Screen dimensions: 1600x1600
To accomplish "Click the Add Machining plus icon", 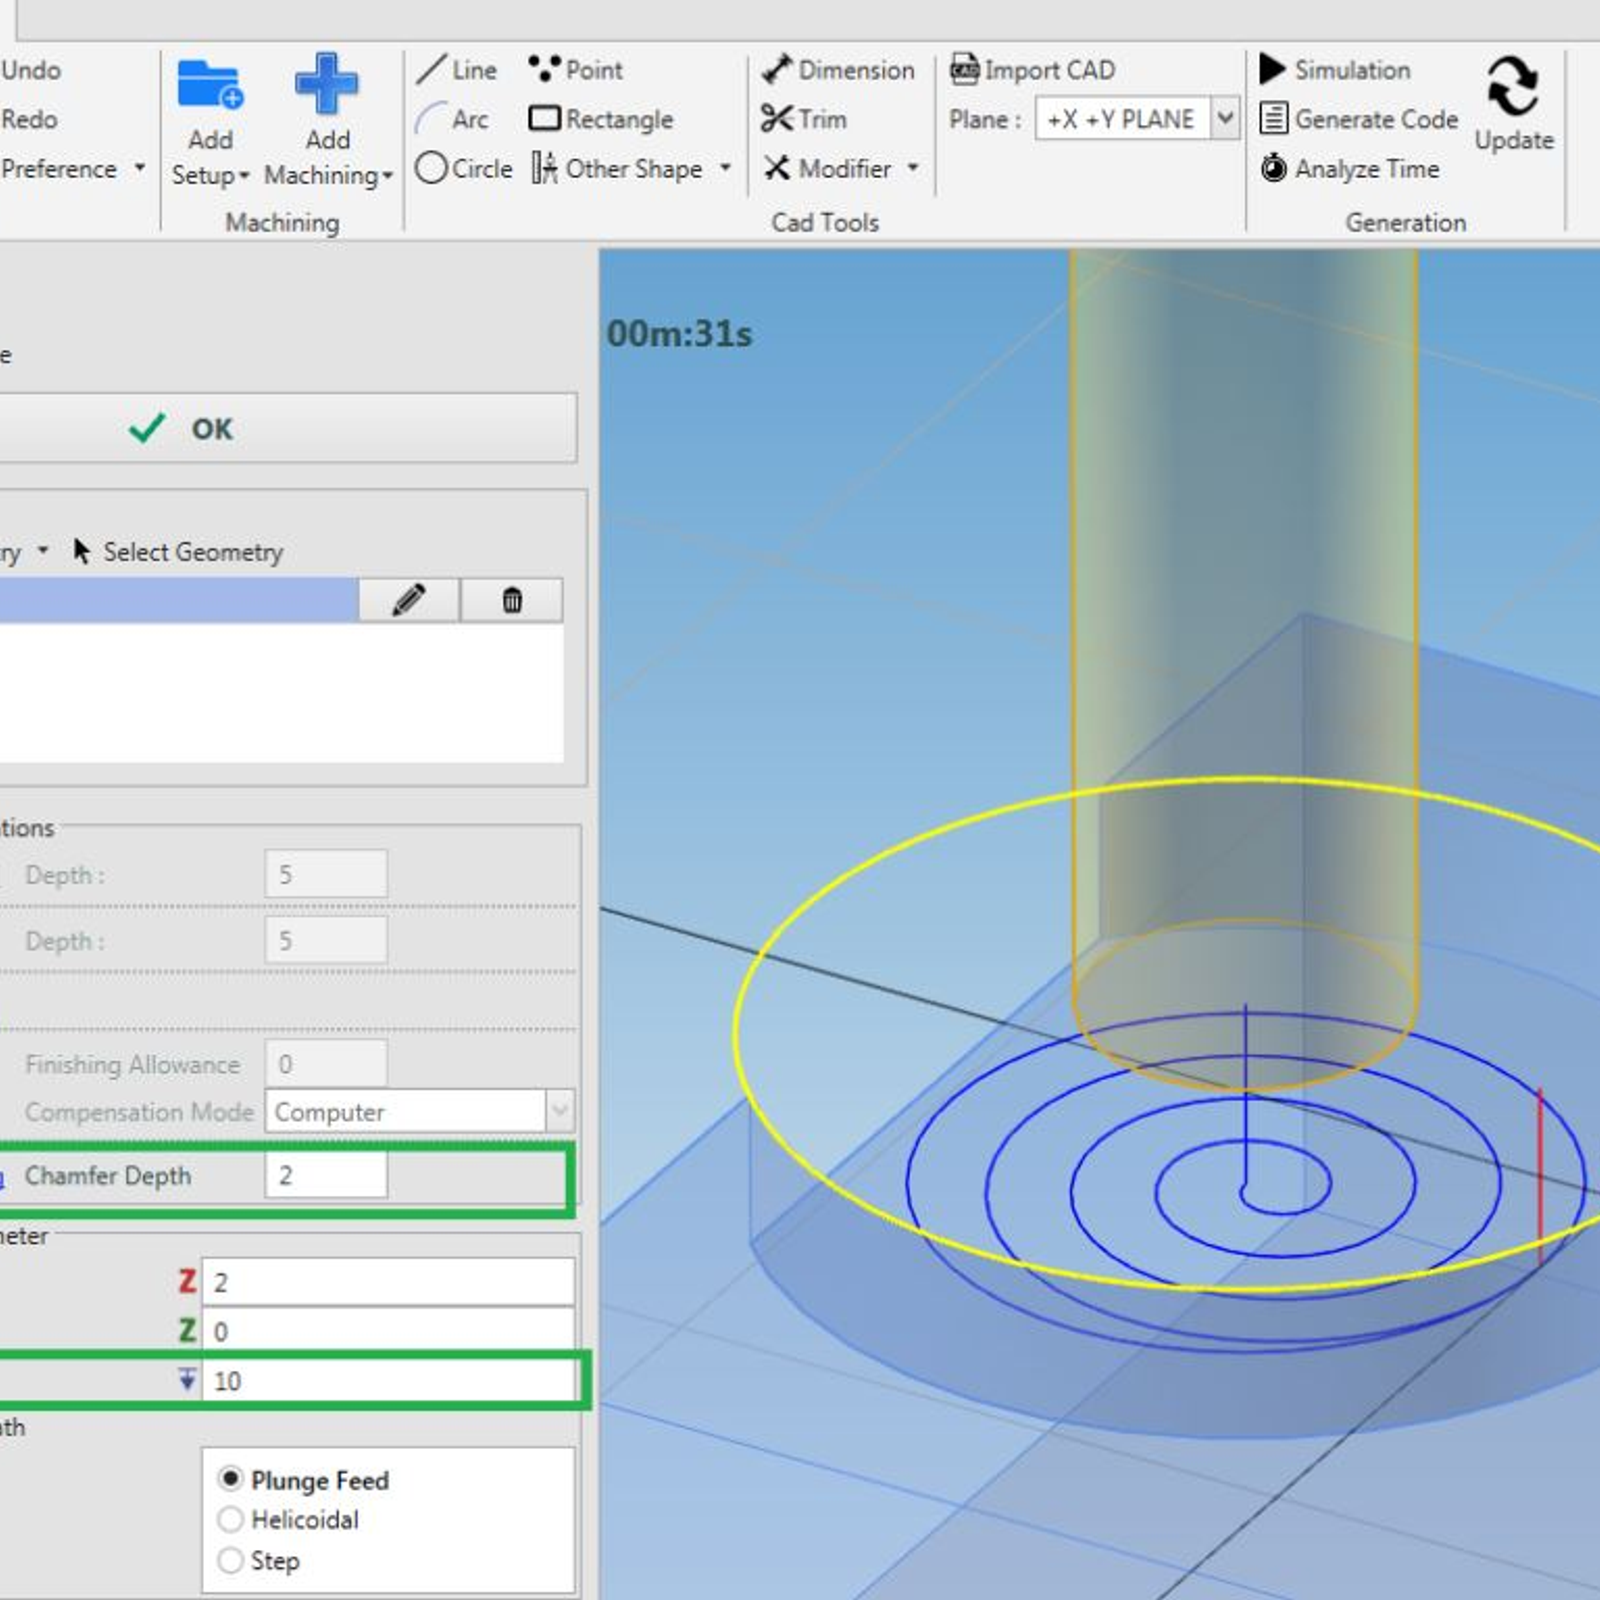I will click(327, 83).
